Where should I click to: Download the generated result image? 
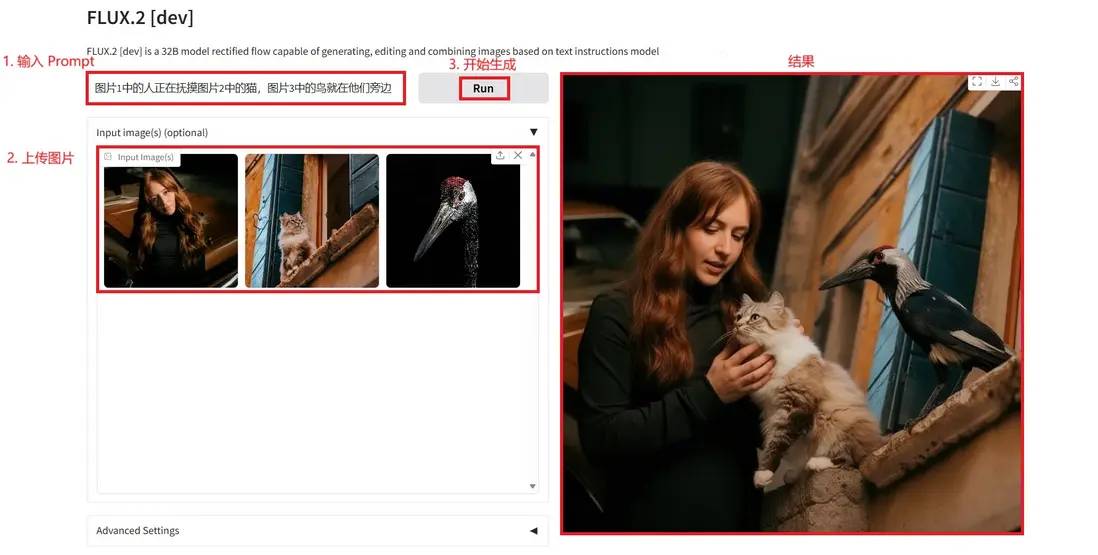(995, 82)
